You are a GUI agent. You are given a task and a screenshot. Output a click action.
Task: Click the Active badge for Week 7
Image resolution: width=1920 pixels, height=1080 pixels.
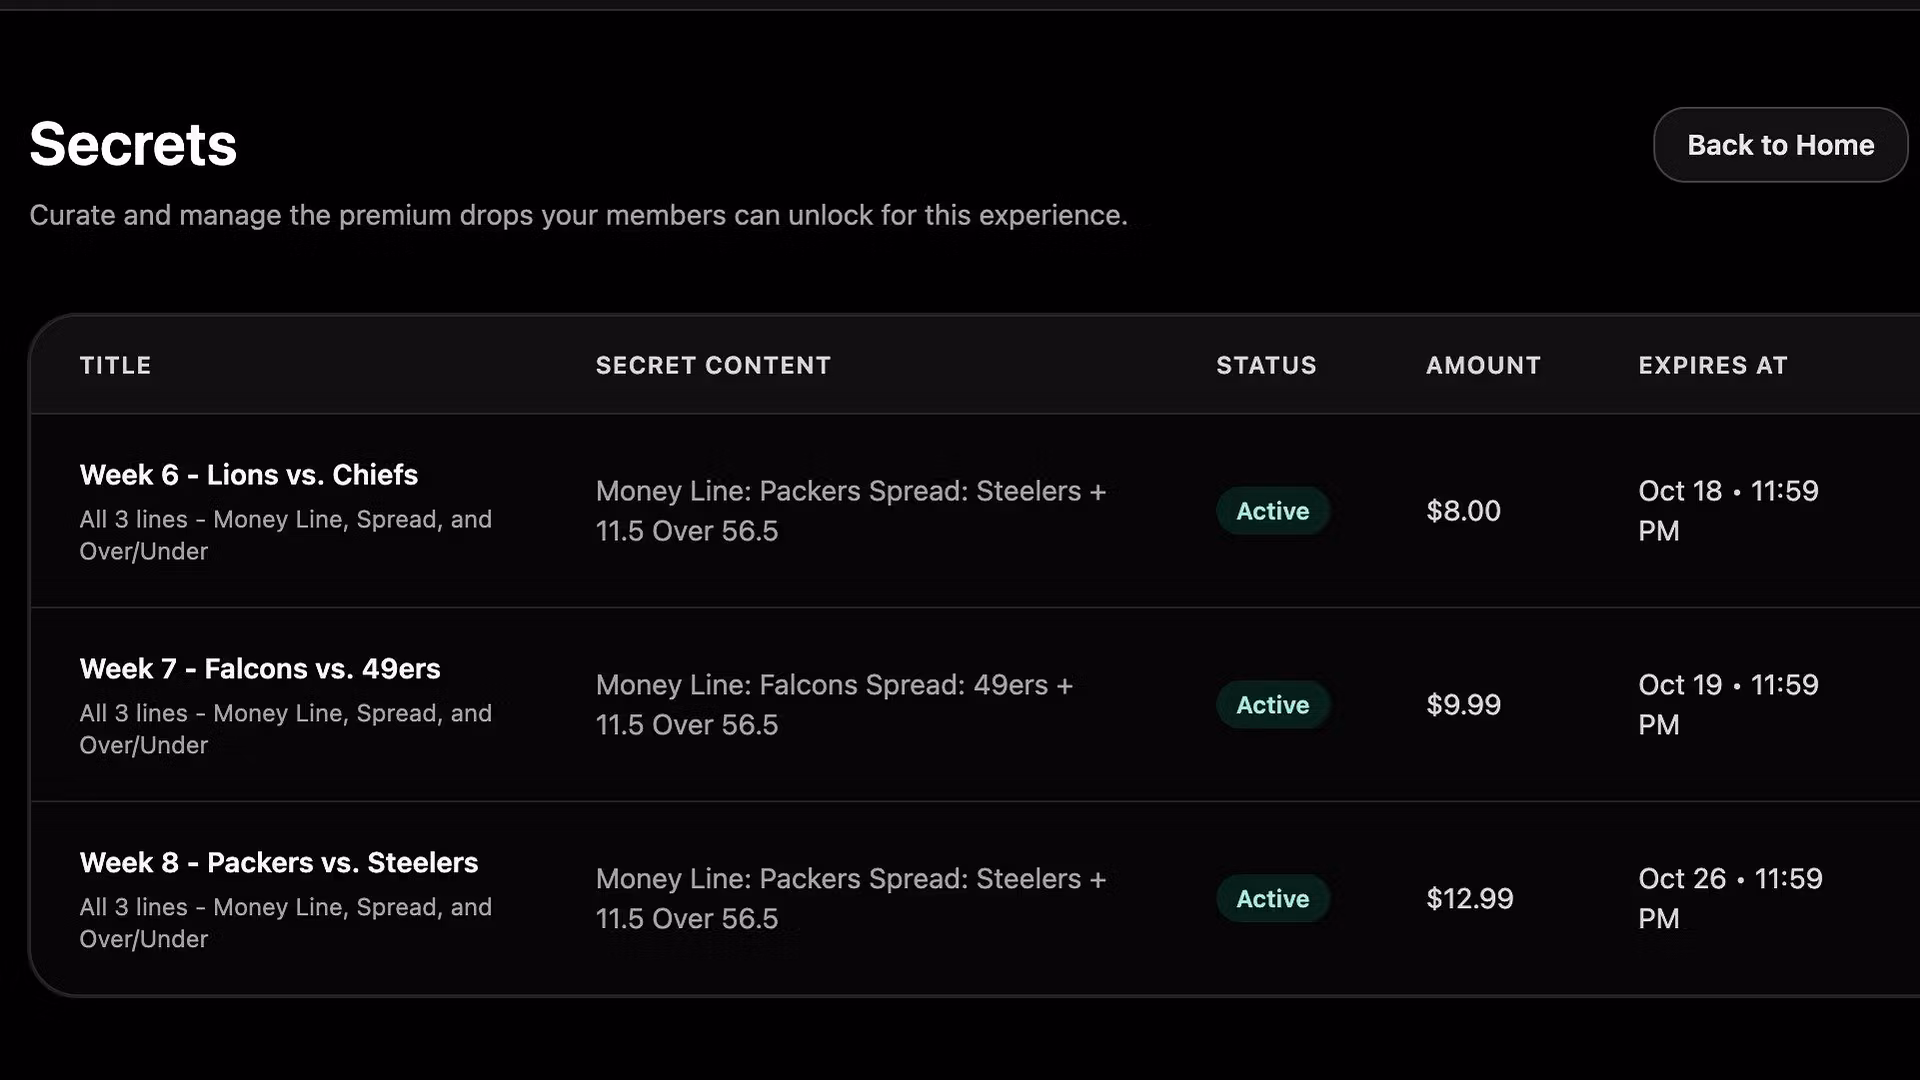(x=1272, y=705)
